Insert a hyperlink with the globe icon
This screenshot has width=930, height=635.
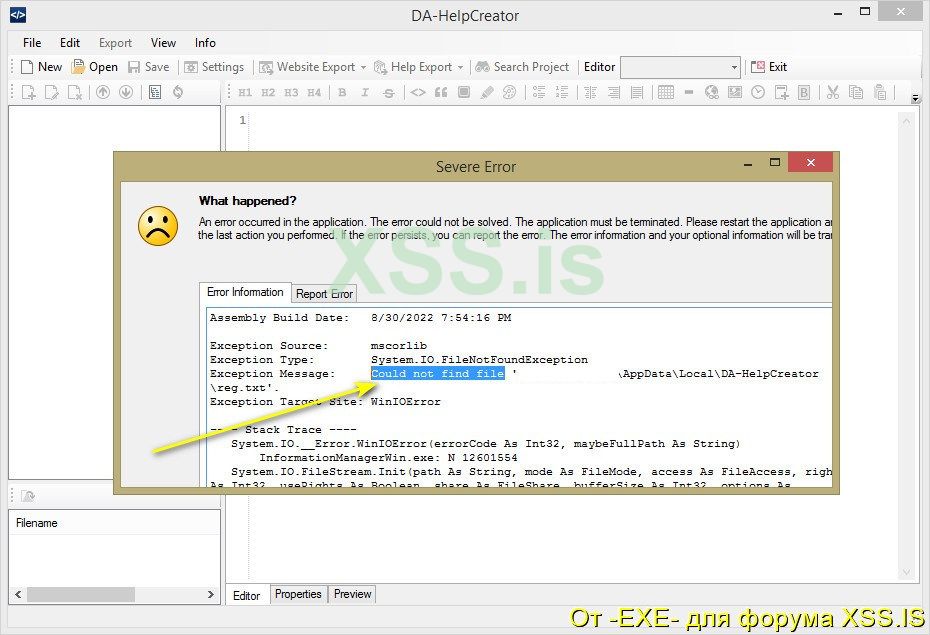point(712,92)
